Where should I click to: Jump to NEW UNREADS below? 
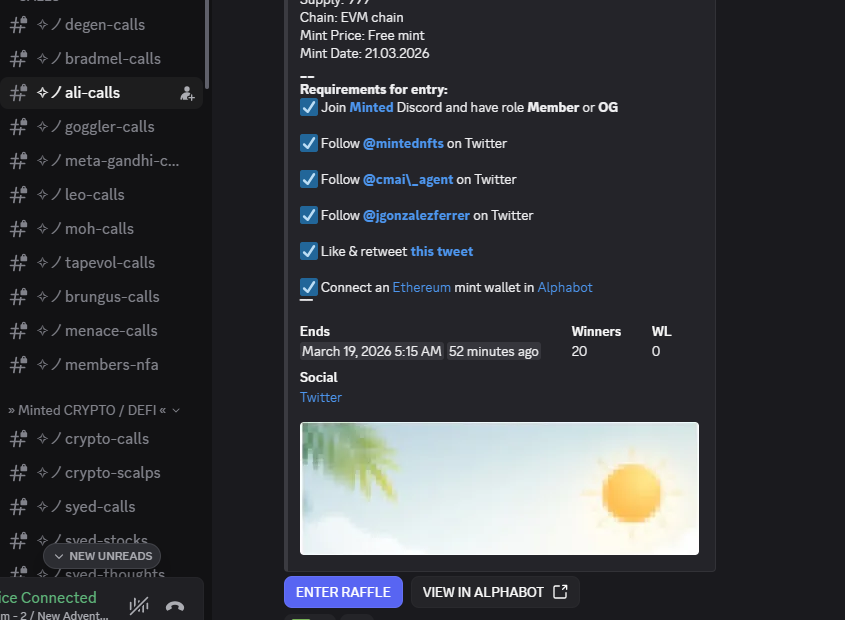[x=102, y=556]
